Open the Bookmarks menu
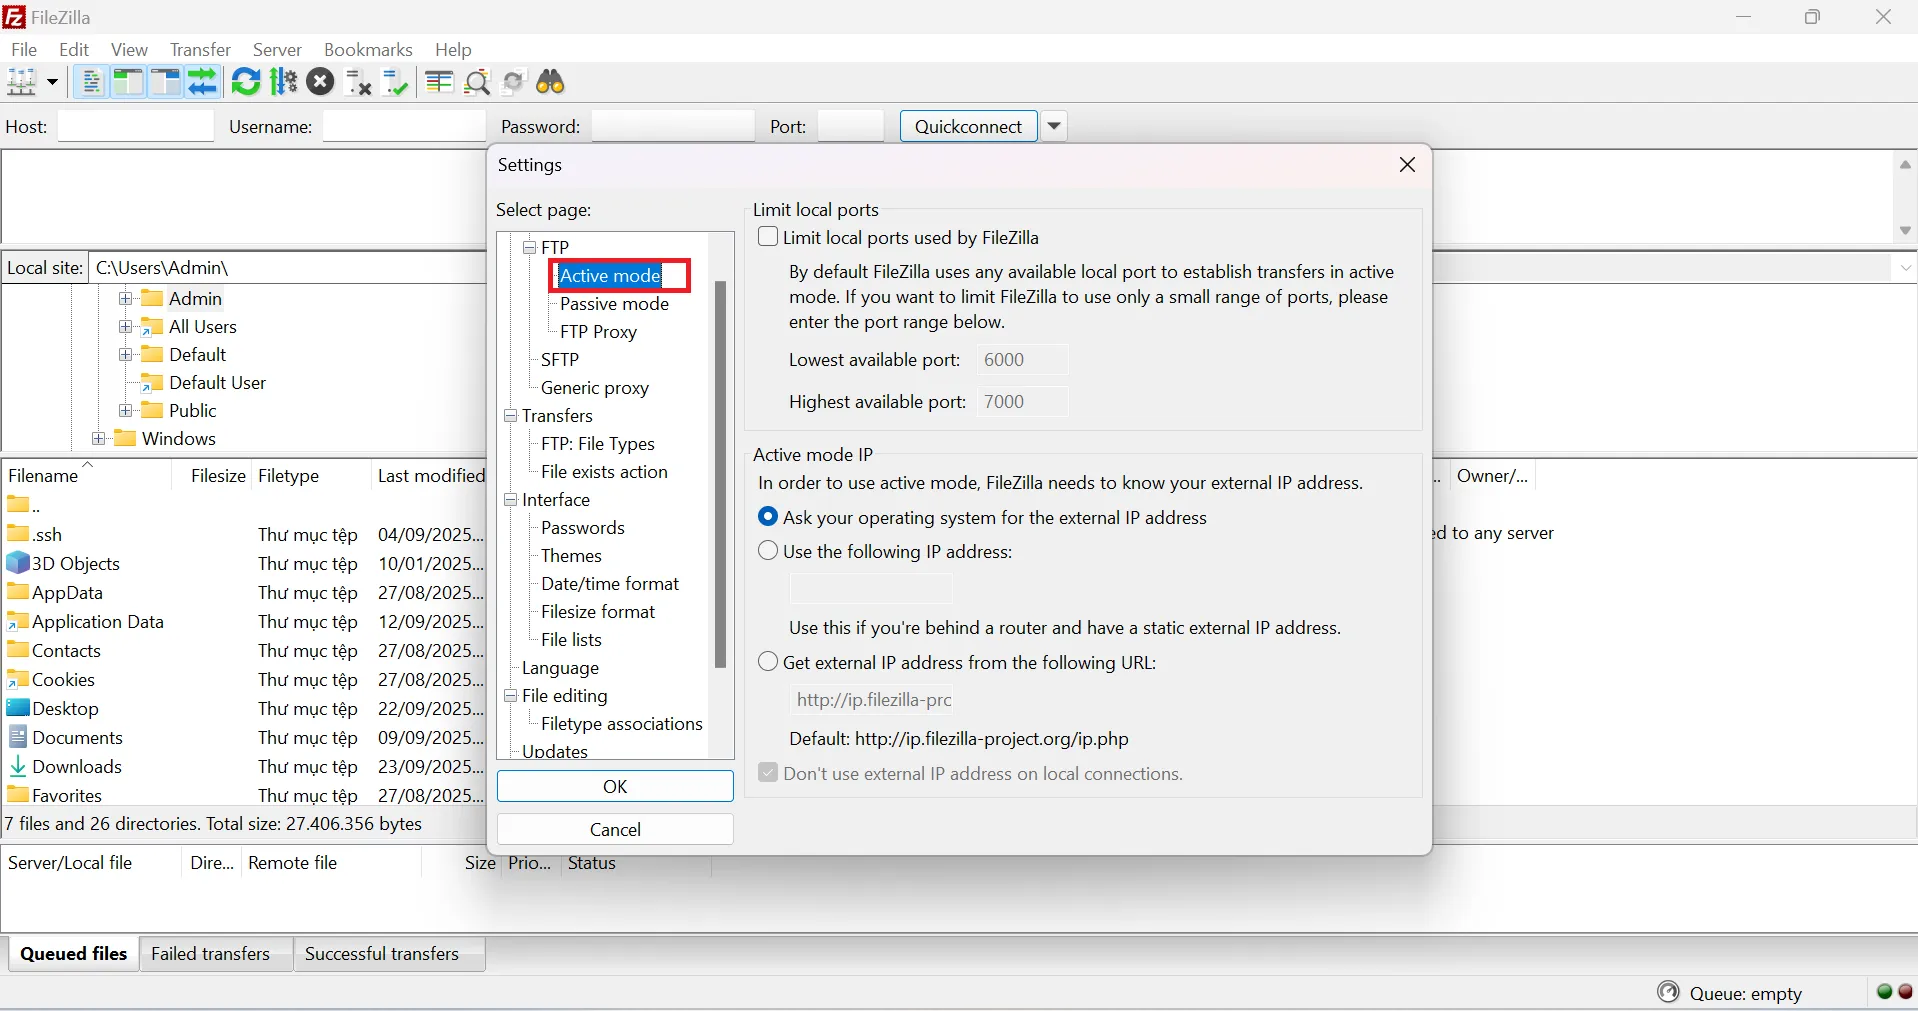Viewport: 1918px width, 1011px height. tap(367, 50)
